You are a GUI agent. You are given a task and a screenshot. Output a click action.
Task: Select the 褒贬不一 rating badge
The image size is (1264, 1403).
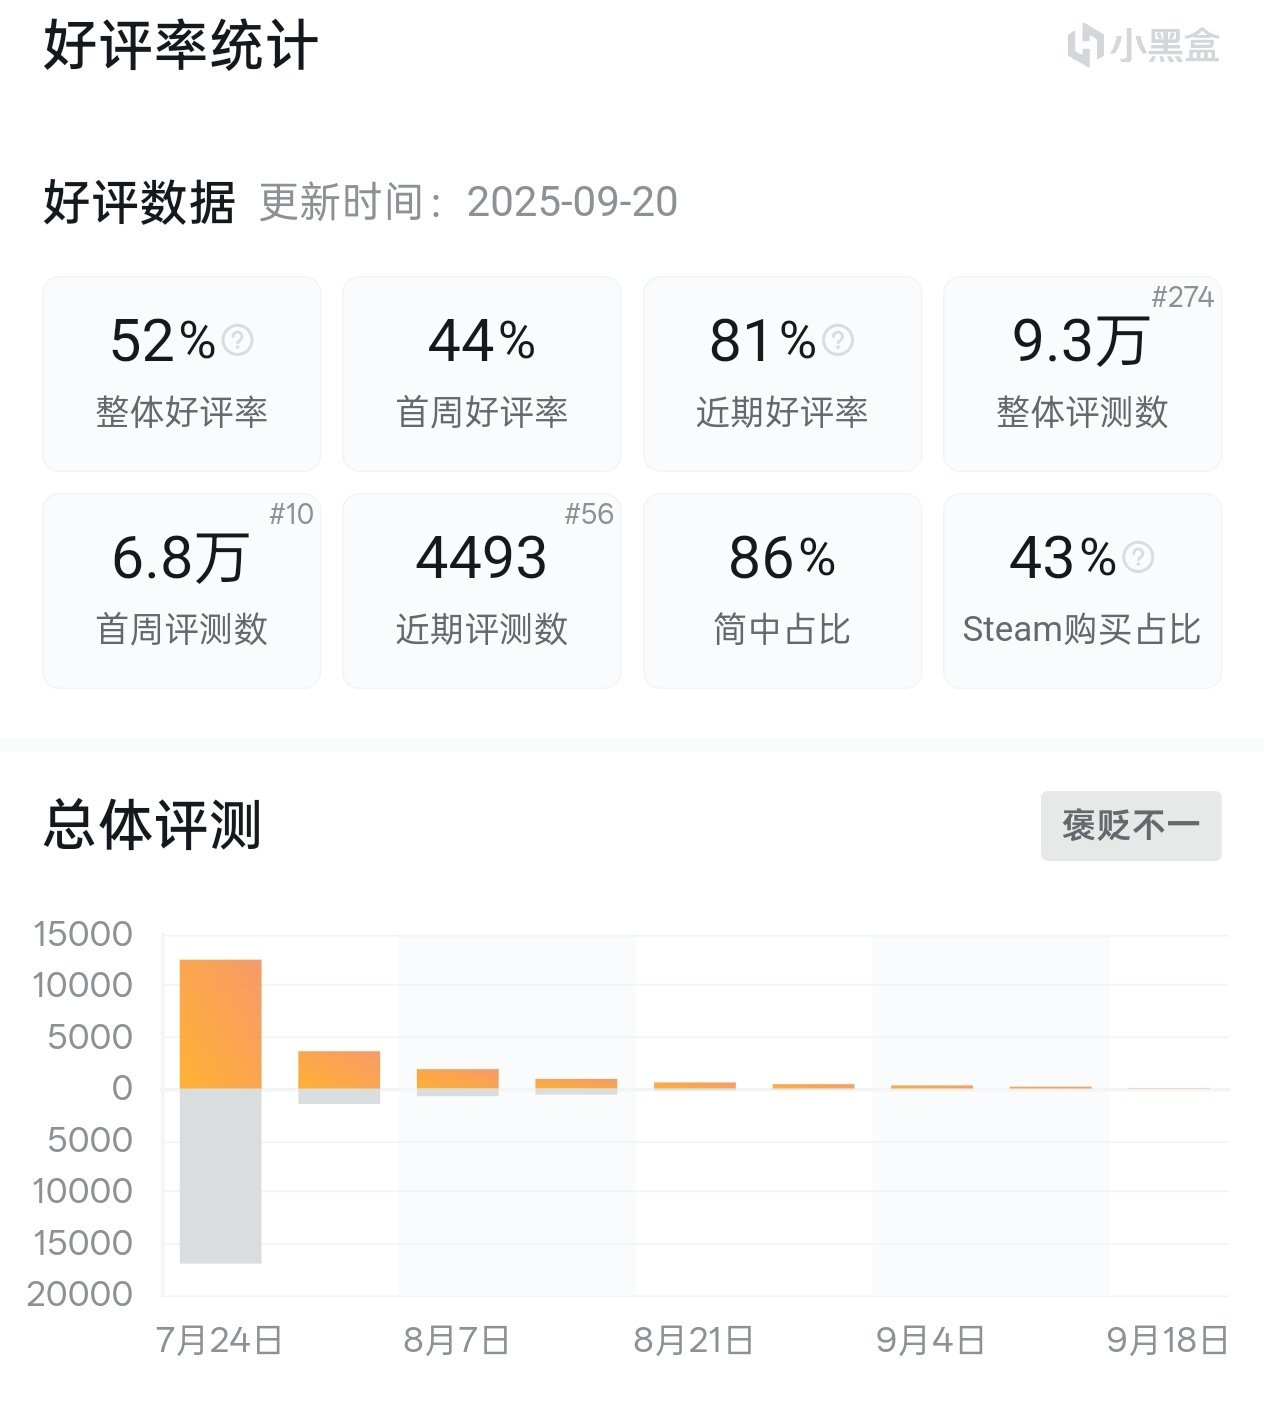(x=1131, y=826)
